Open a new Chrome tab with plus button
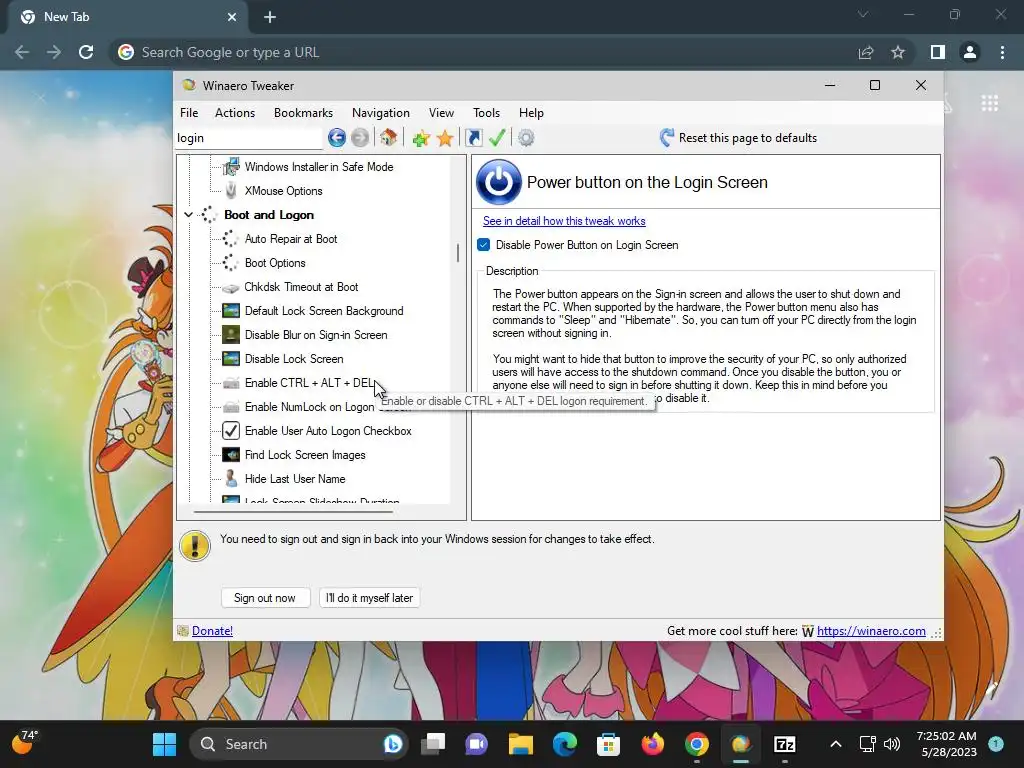1024x768 pixels. point(270,17)
